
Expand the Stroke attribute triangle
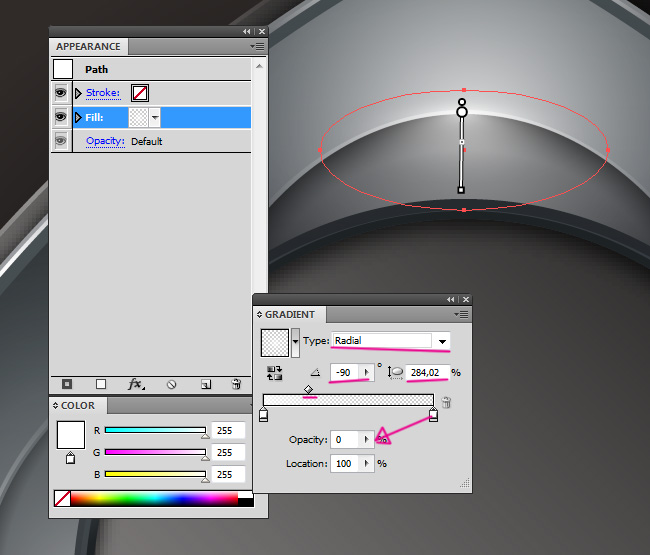pyautogui.click(x=79, y=93)
